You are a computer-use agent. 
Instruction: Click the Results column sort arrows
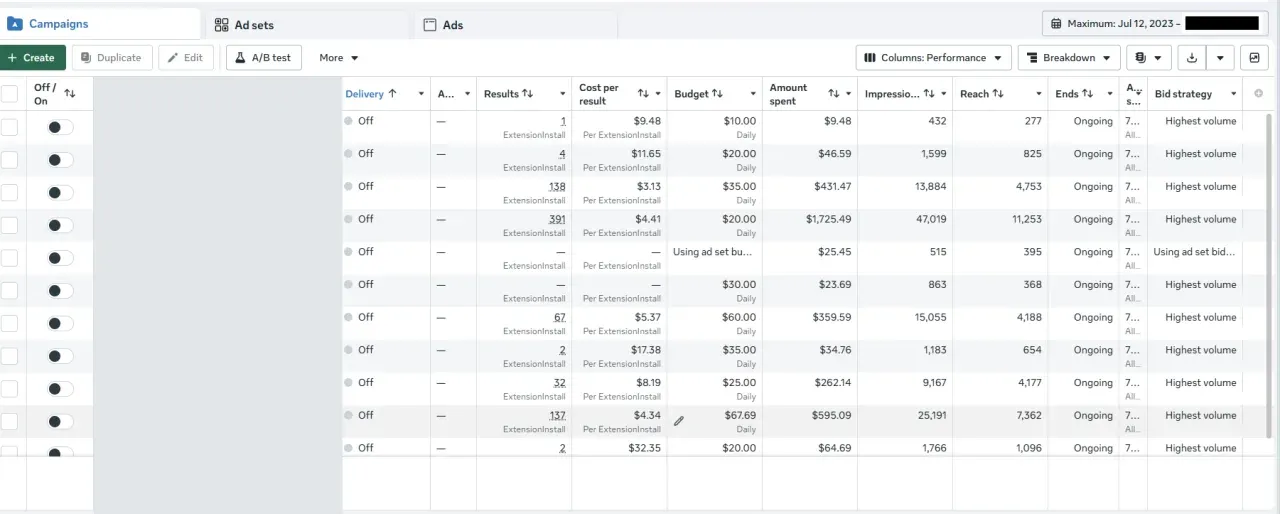click(x=528, y=94)
